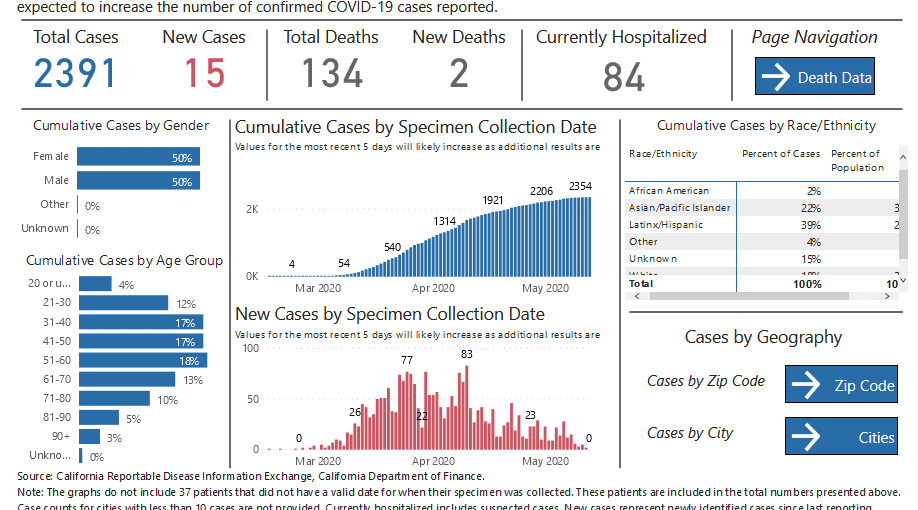Viewport: 918px width, 510px height.
Task: Click Cumulative Cases by Age Group title
Action: click(124, 261)
